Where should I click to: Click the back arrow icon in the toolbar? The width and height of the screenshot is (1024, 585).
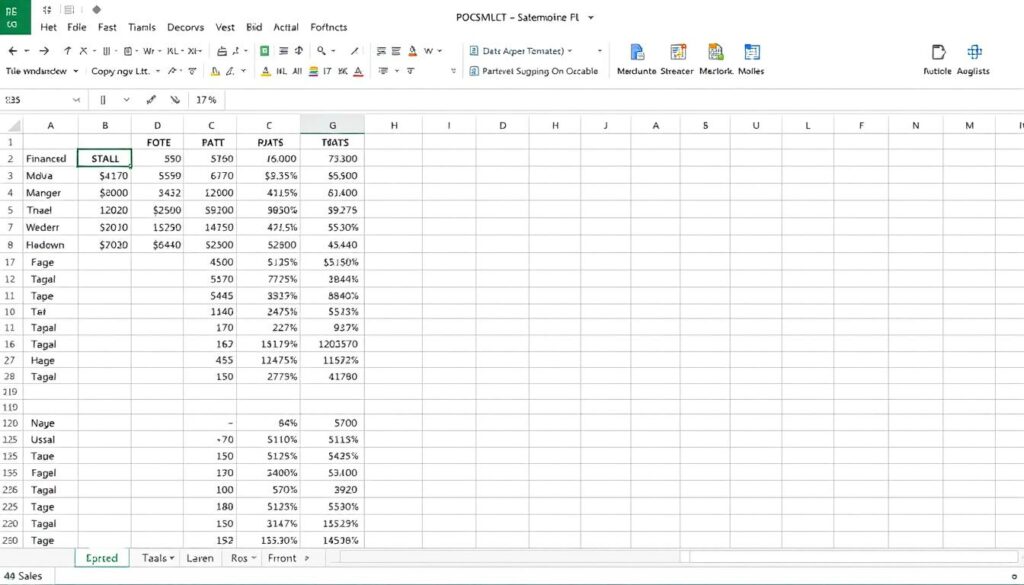[x=13, y=51]
